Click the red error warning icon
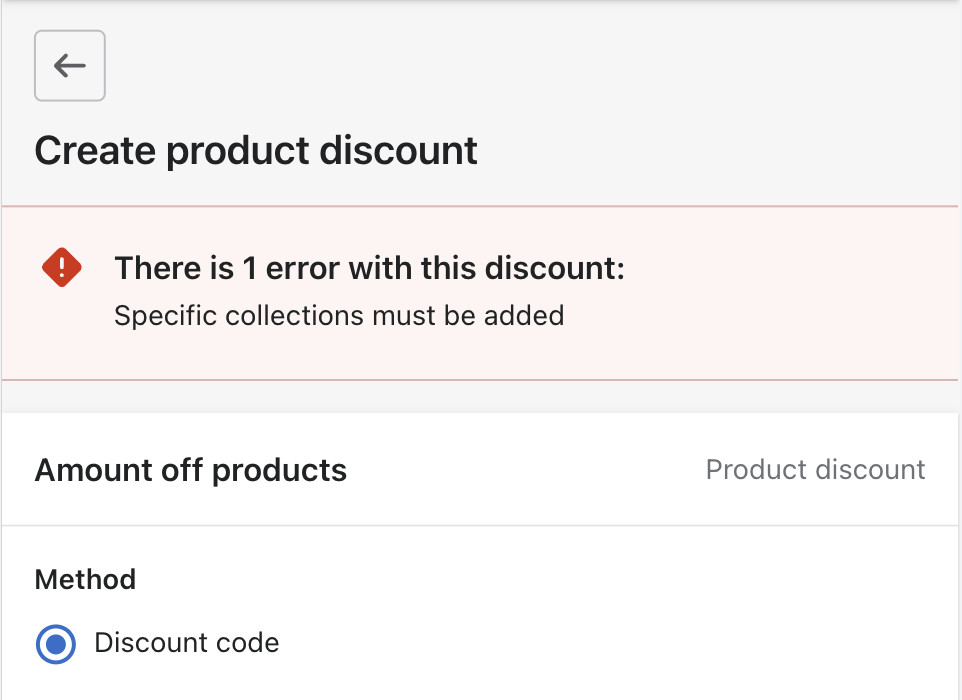Viewport: 962px width, 700px height. [62, 267]
